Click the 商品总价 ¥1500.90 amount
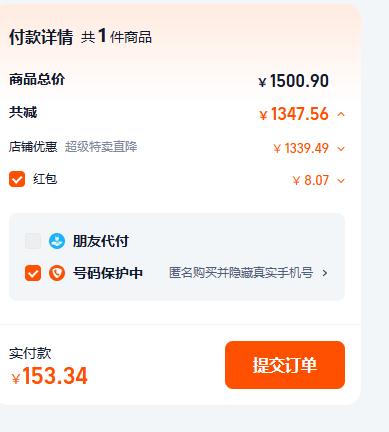The image size is (389, 432). [x=294, y=81]
